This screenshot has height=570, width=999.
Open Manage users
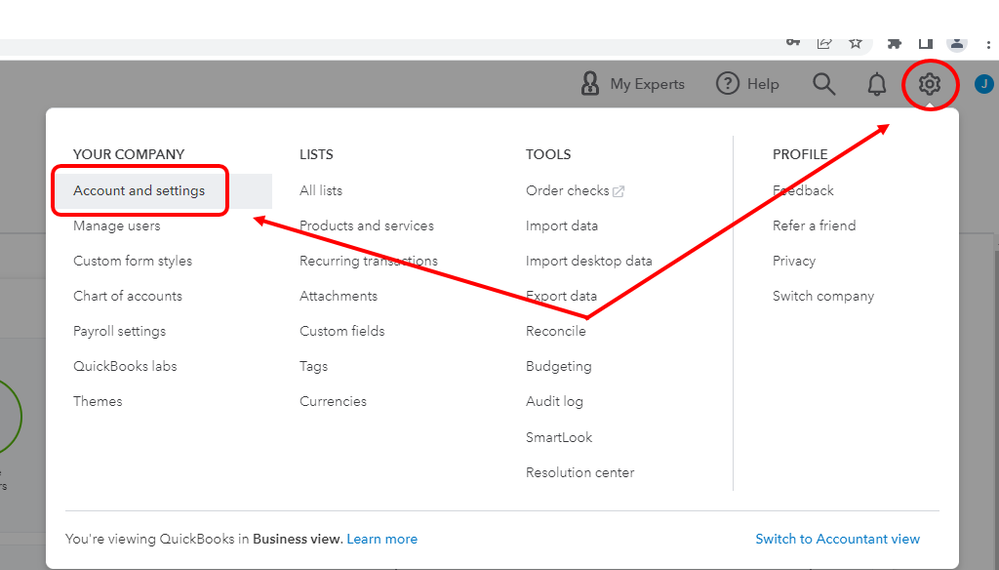coord(116,226)
